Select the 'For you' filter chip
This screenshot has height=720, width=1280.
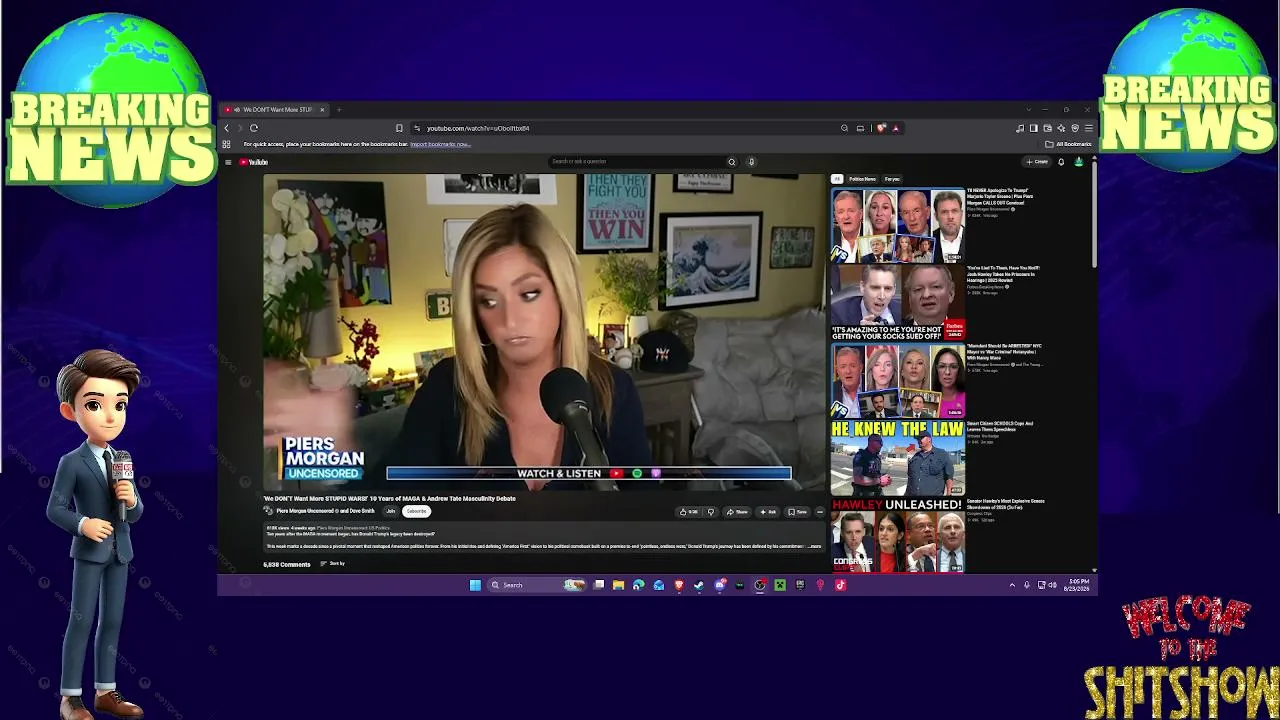[892, 179]
